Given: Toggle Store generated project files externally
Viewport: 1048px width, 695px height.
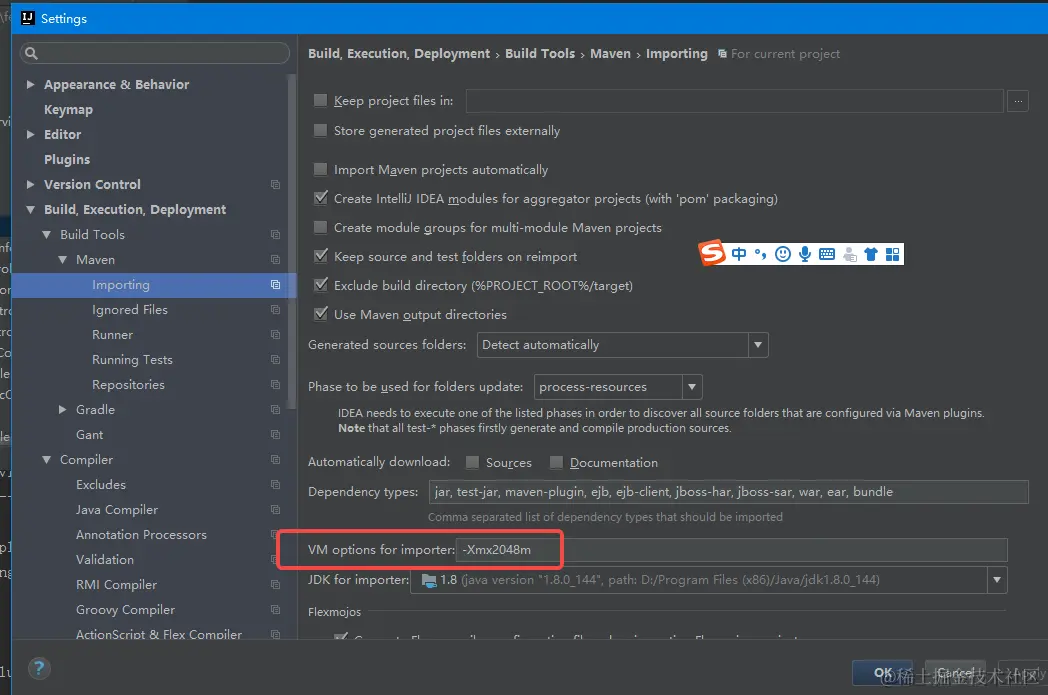Looking at the screenshot, I should pyautogui.click(x=321, y=130).
